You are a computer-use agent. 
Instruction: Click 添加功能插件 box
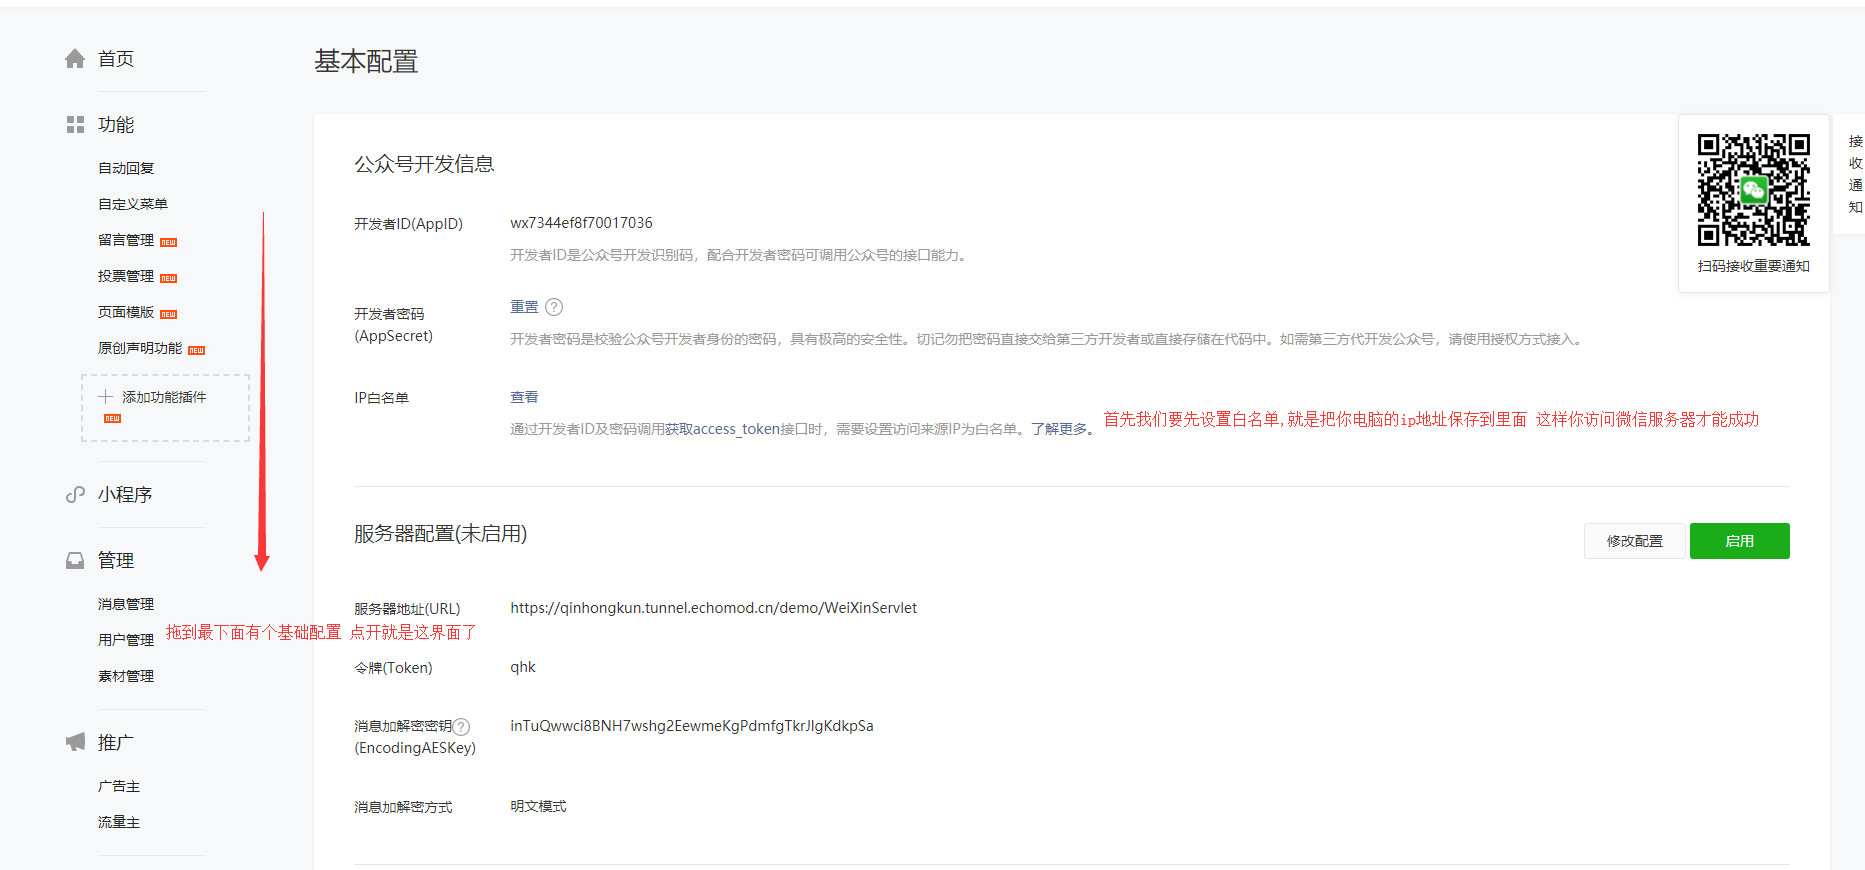tap(165, 408)
